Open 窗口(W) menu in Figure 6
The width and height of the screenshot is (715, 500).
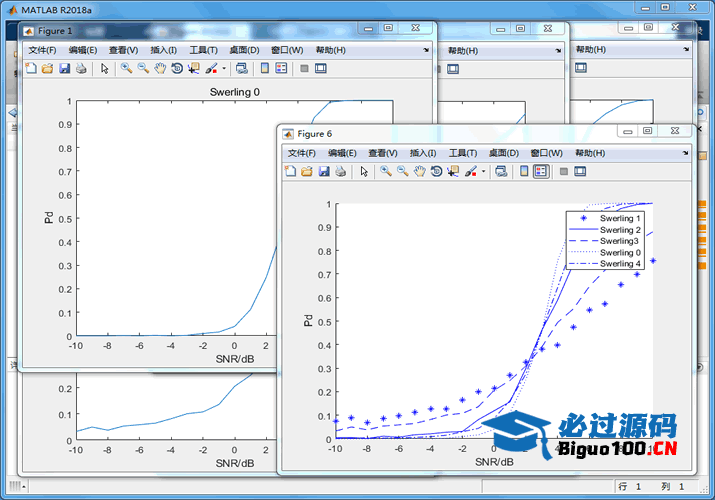[546, 153]
